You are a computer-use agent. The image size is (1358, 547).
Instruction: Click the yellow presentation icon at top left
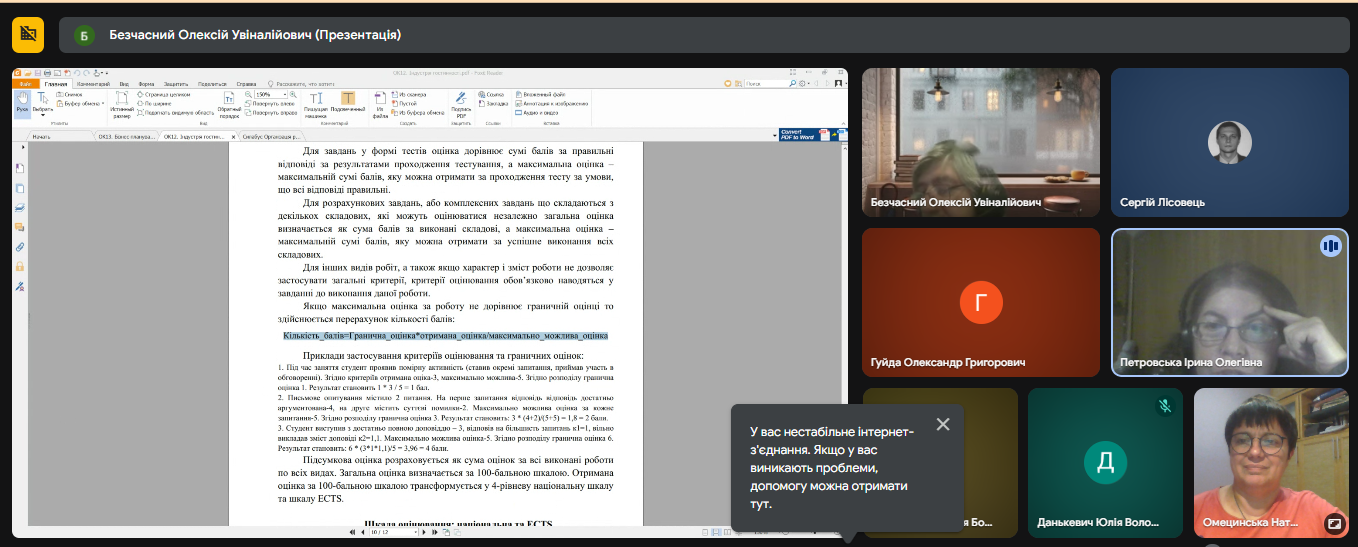pyautogui.click(x=28, y=35)
